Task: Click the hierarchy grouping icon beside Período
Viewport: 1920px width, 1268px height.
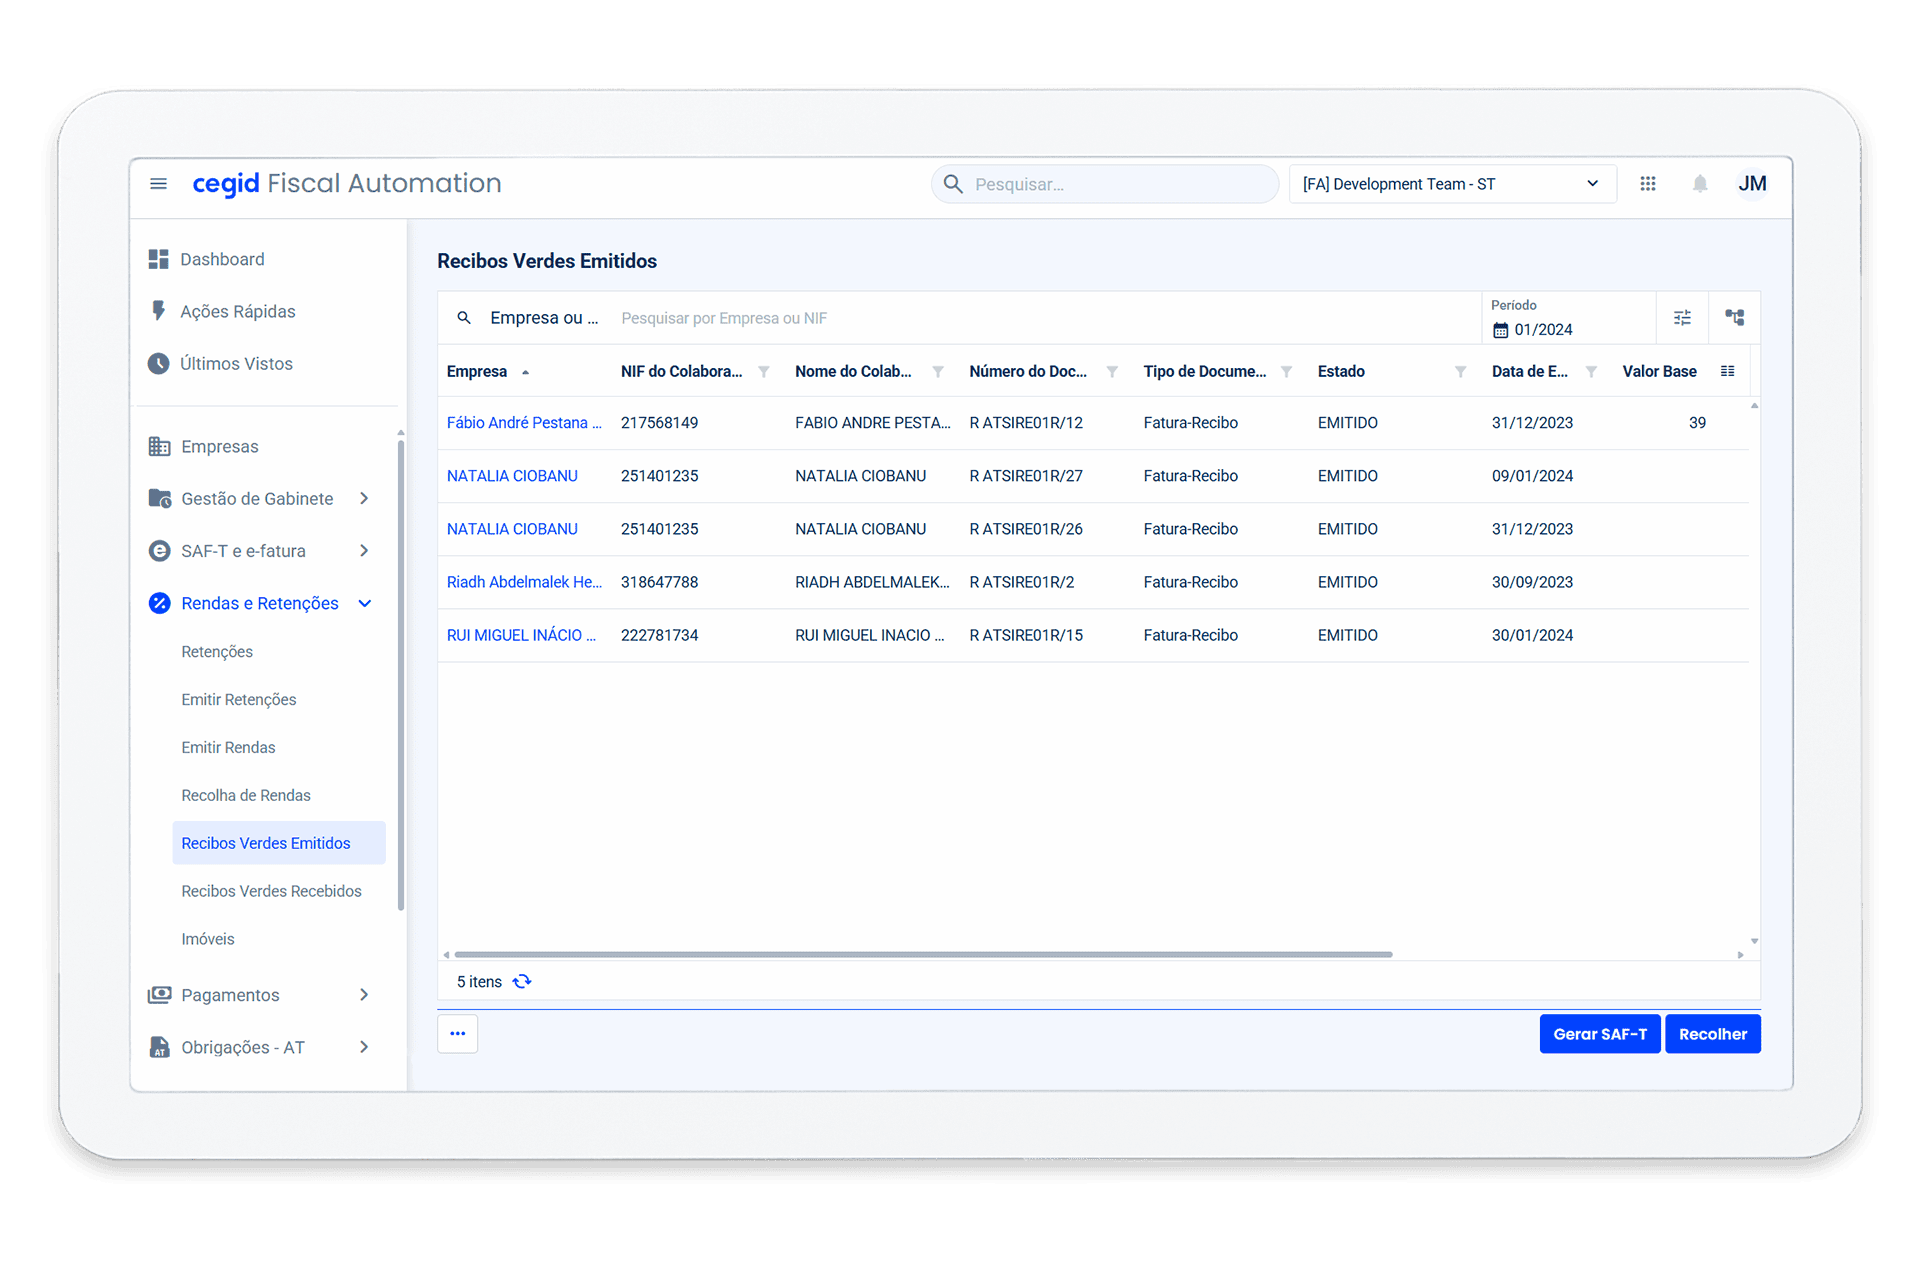Action: click(x=1735, y=318)
